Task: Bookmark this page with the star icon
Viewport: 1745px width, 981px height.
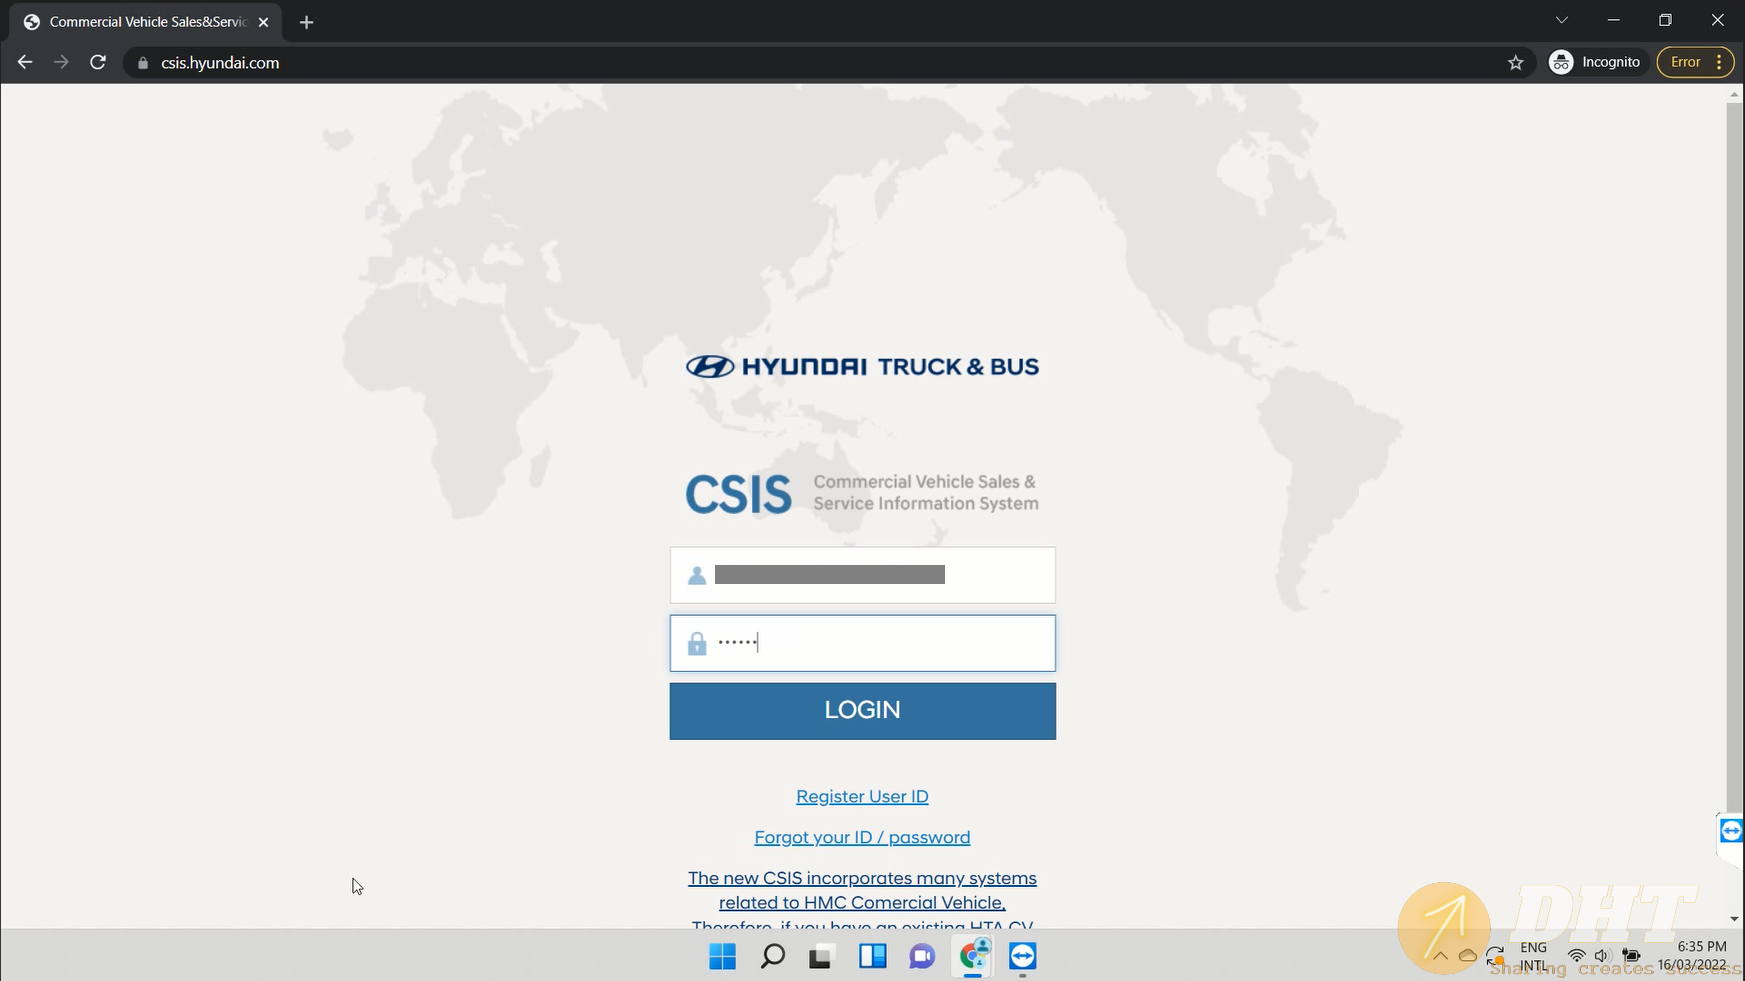Action: point(1515,62)
